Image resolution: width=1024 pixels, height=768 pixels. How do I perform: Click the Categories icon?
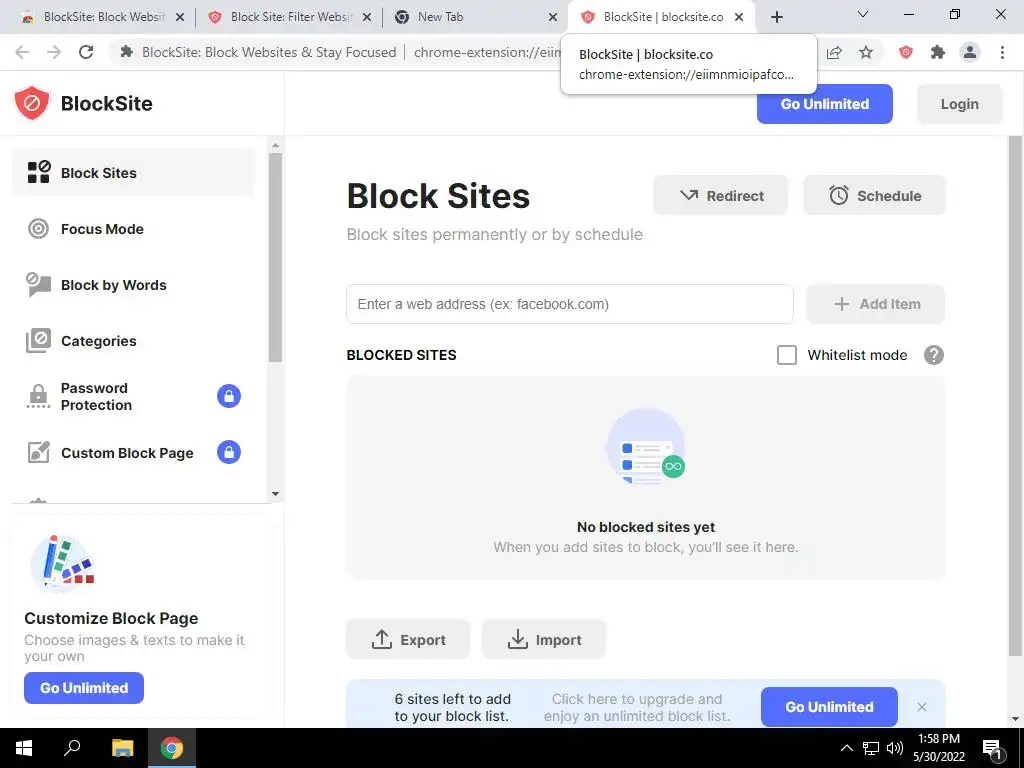tap(39, 341)
